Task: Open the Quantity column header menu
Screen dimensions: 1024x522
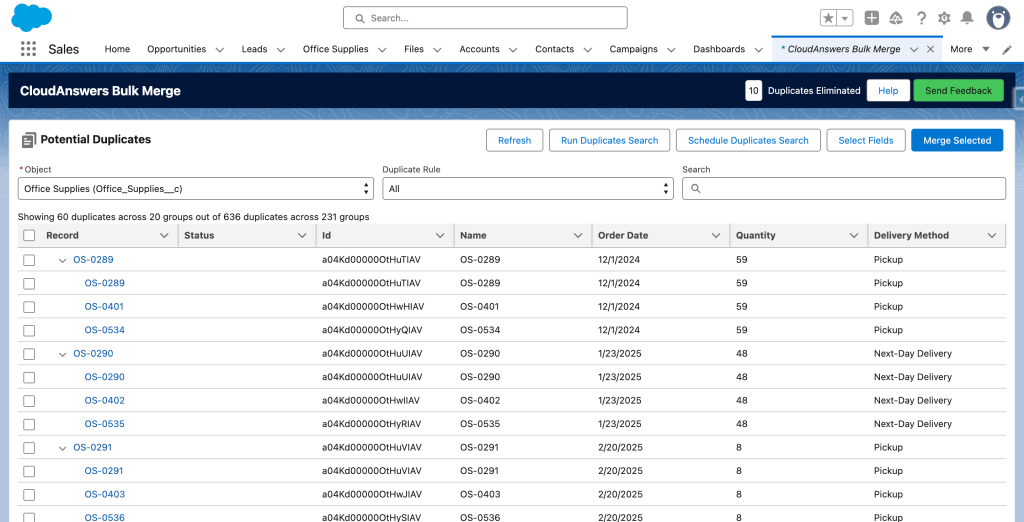Action: click(x=854, y=236)
